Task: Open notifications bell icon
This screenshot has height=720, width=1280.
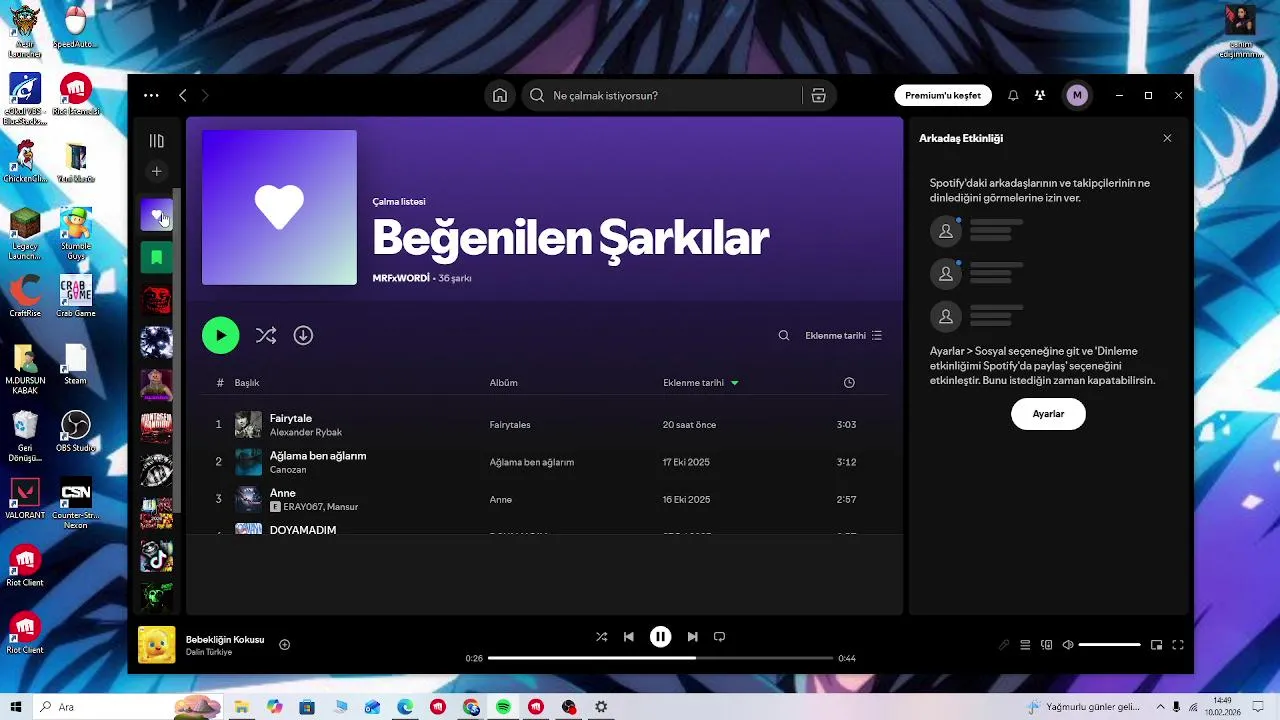Action: click(1013, 95)
